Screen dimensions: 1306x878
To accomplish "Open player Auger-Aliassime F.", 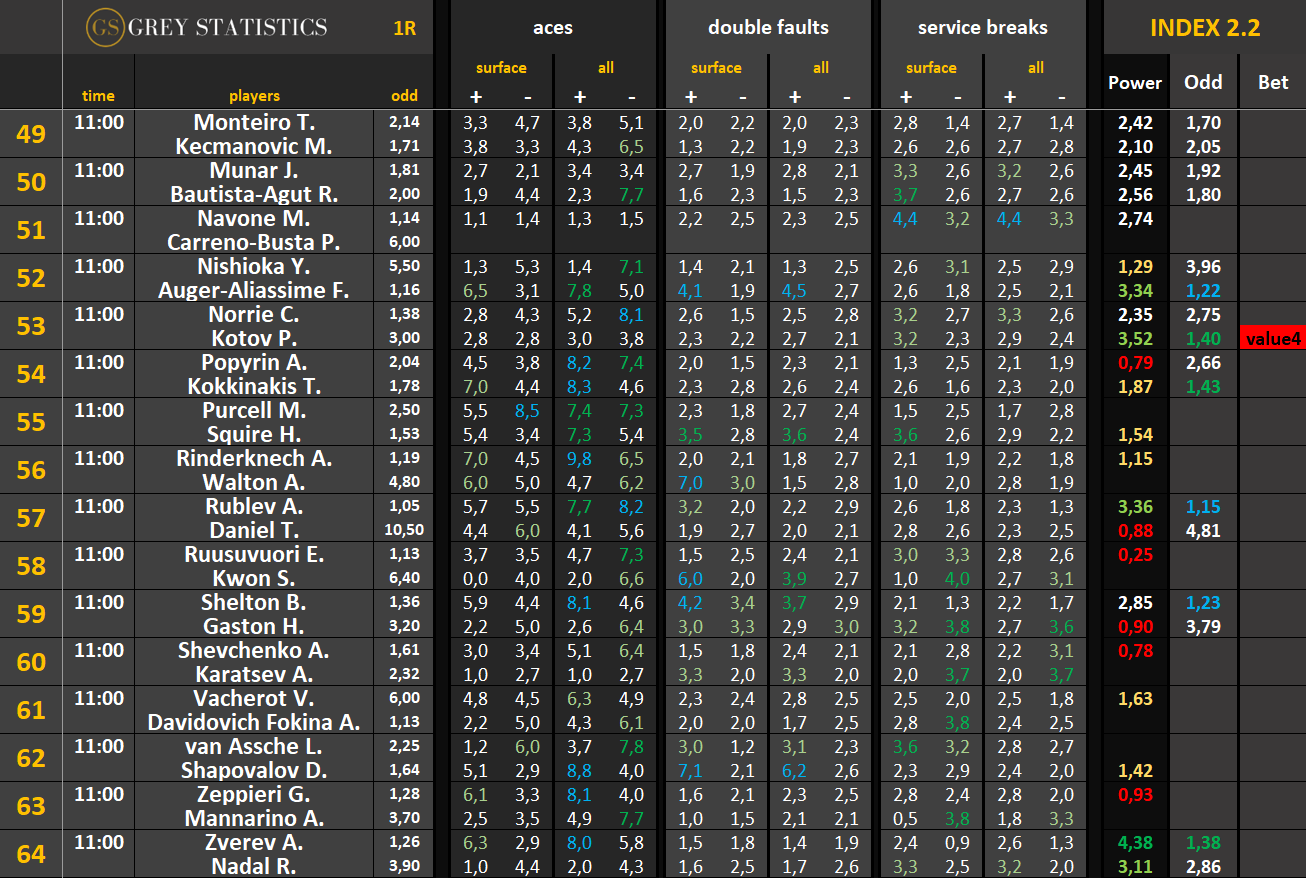I will (254, 290).
